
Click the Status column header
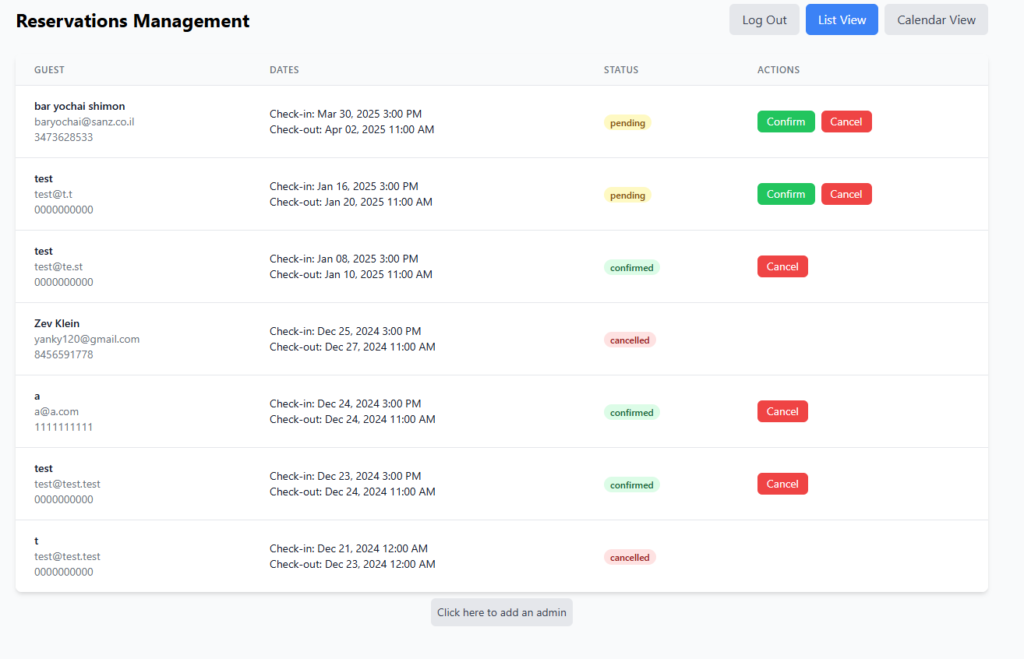[x=620, y=70]
